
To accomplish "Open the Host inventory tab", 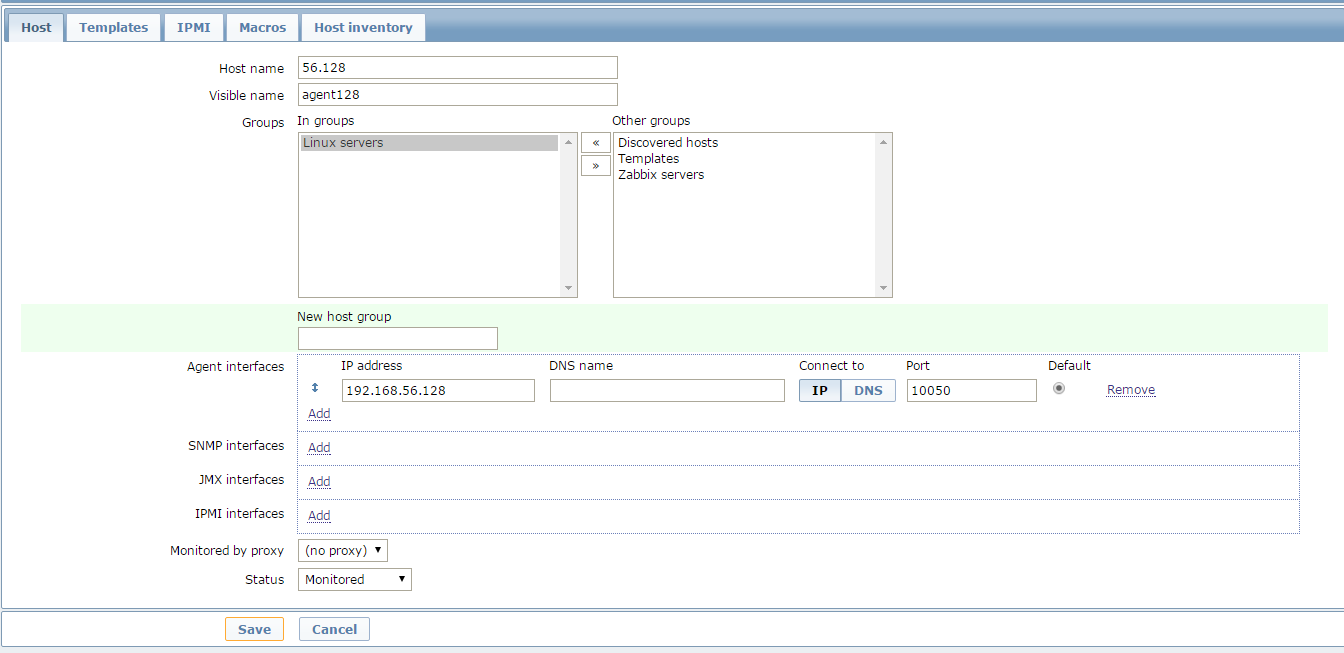I will [x=363, y=27].
